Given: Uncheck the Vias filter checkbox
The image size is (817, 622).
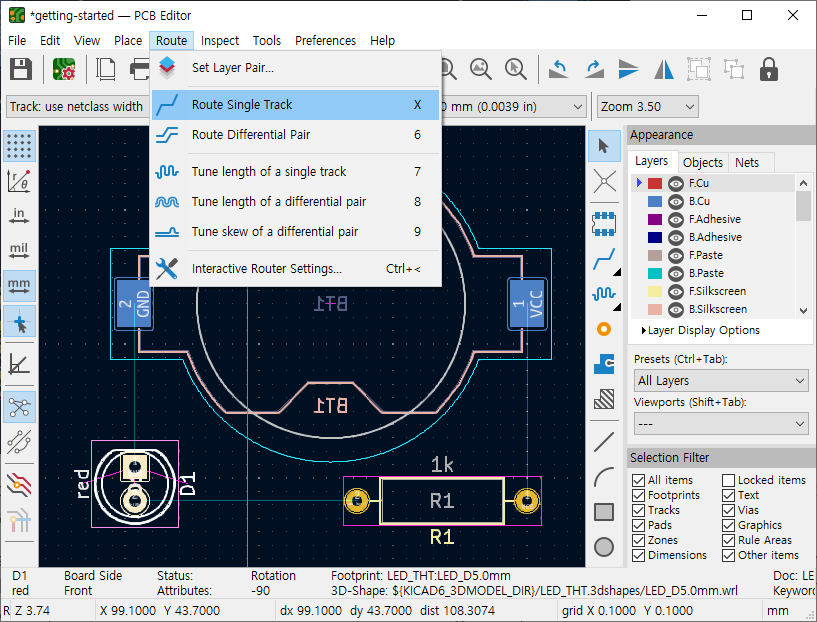Looking at the screenshot, I should (x=728, y=510).
